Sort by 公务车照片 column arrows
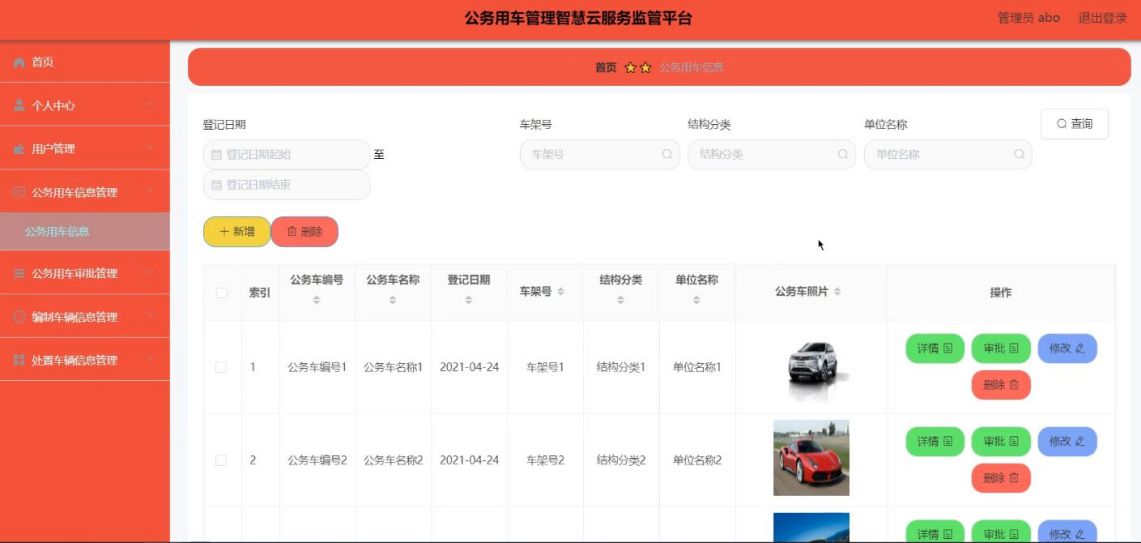The width and height of the screenshot is (1141, 543). pos(838,292)
